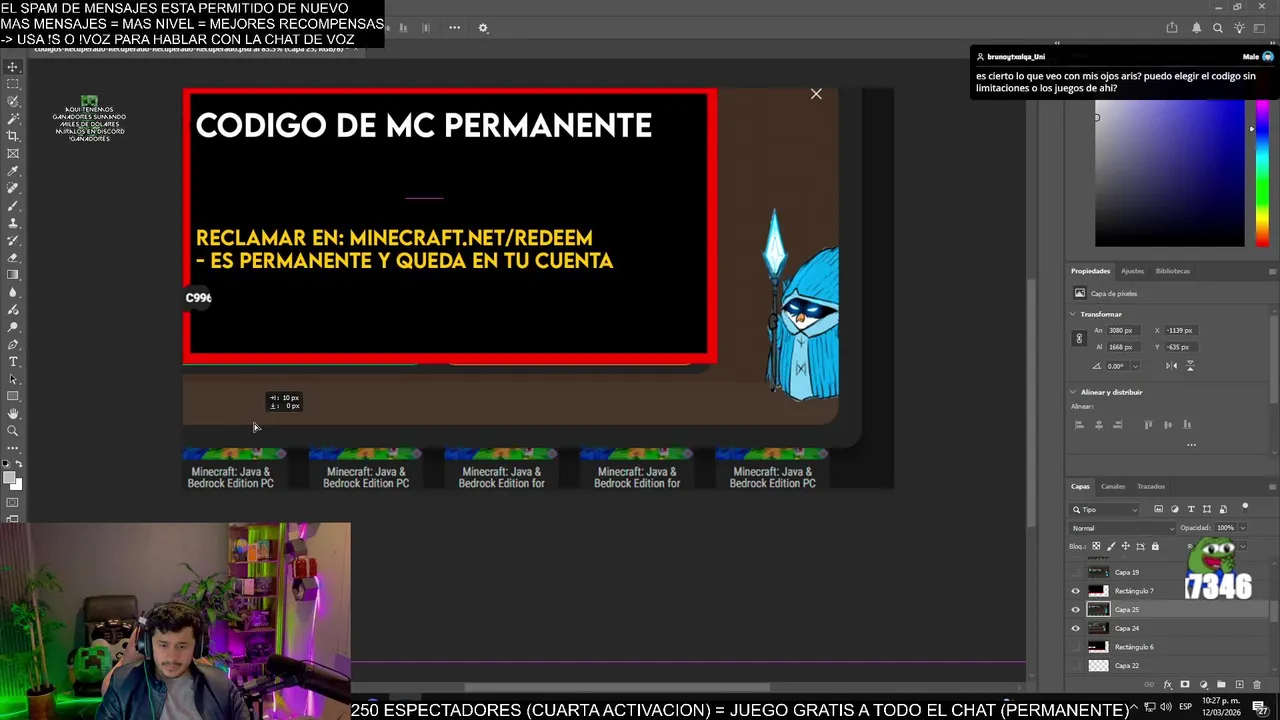Open the layer filter Tipo dropdown

click(1104, 510)
